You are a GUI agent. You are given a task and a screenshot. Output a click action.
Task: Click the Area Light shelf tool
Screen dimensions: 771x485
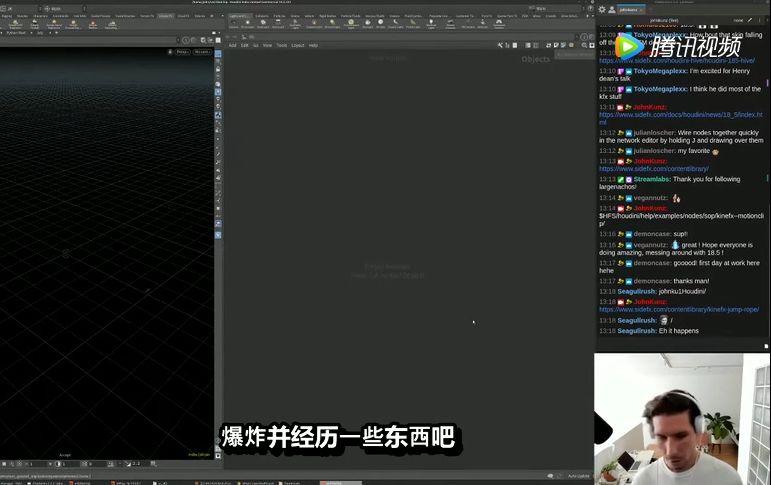coord(278,23)
